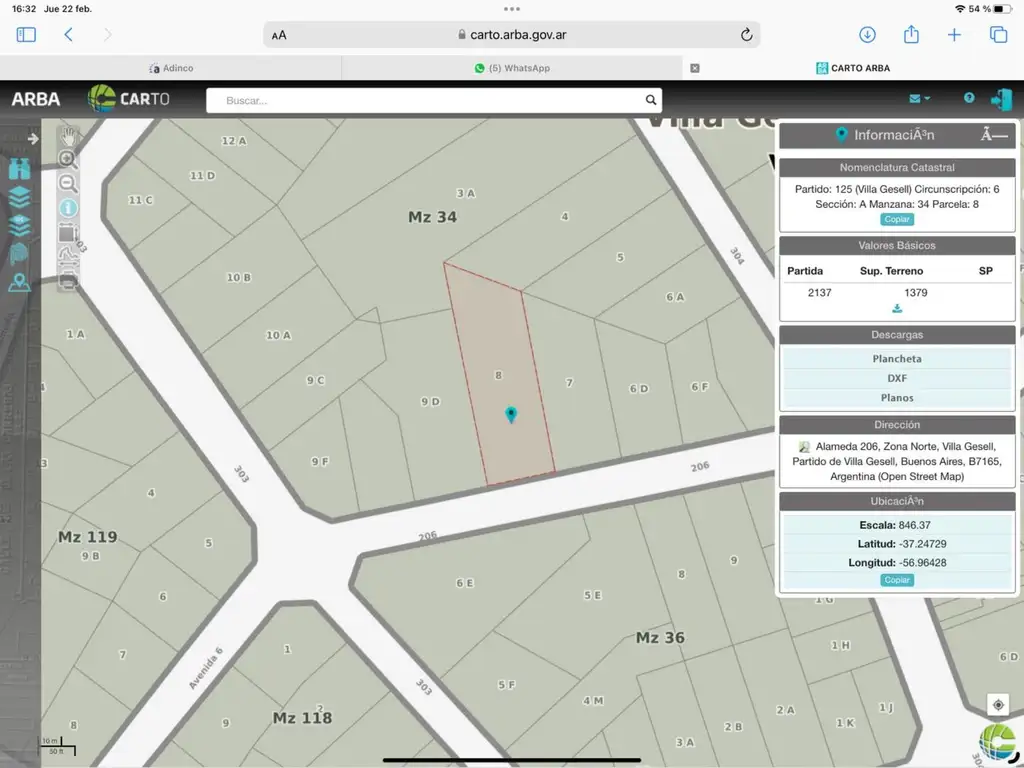Expand the left sidebar arrow
This screenshot has height=768, width=1024.
pyautogui.click(x=32, y=139)
